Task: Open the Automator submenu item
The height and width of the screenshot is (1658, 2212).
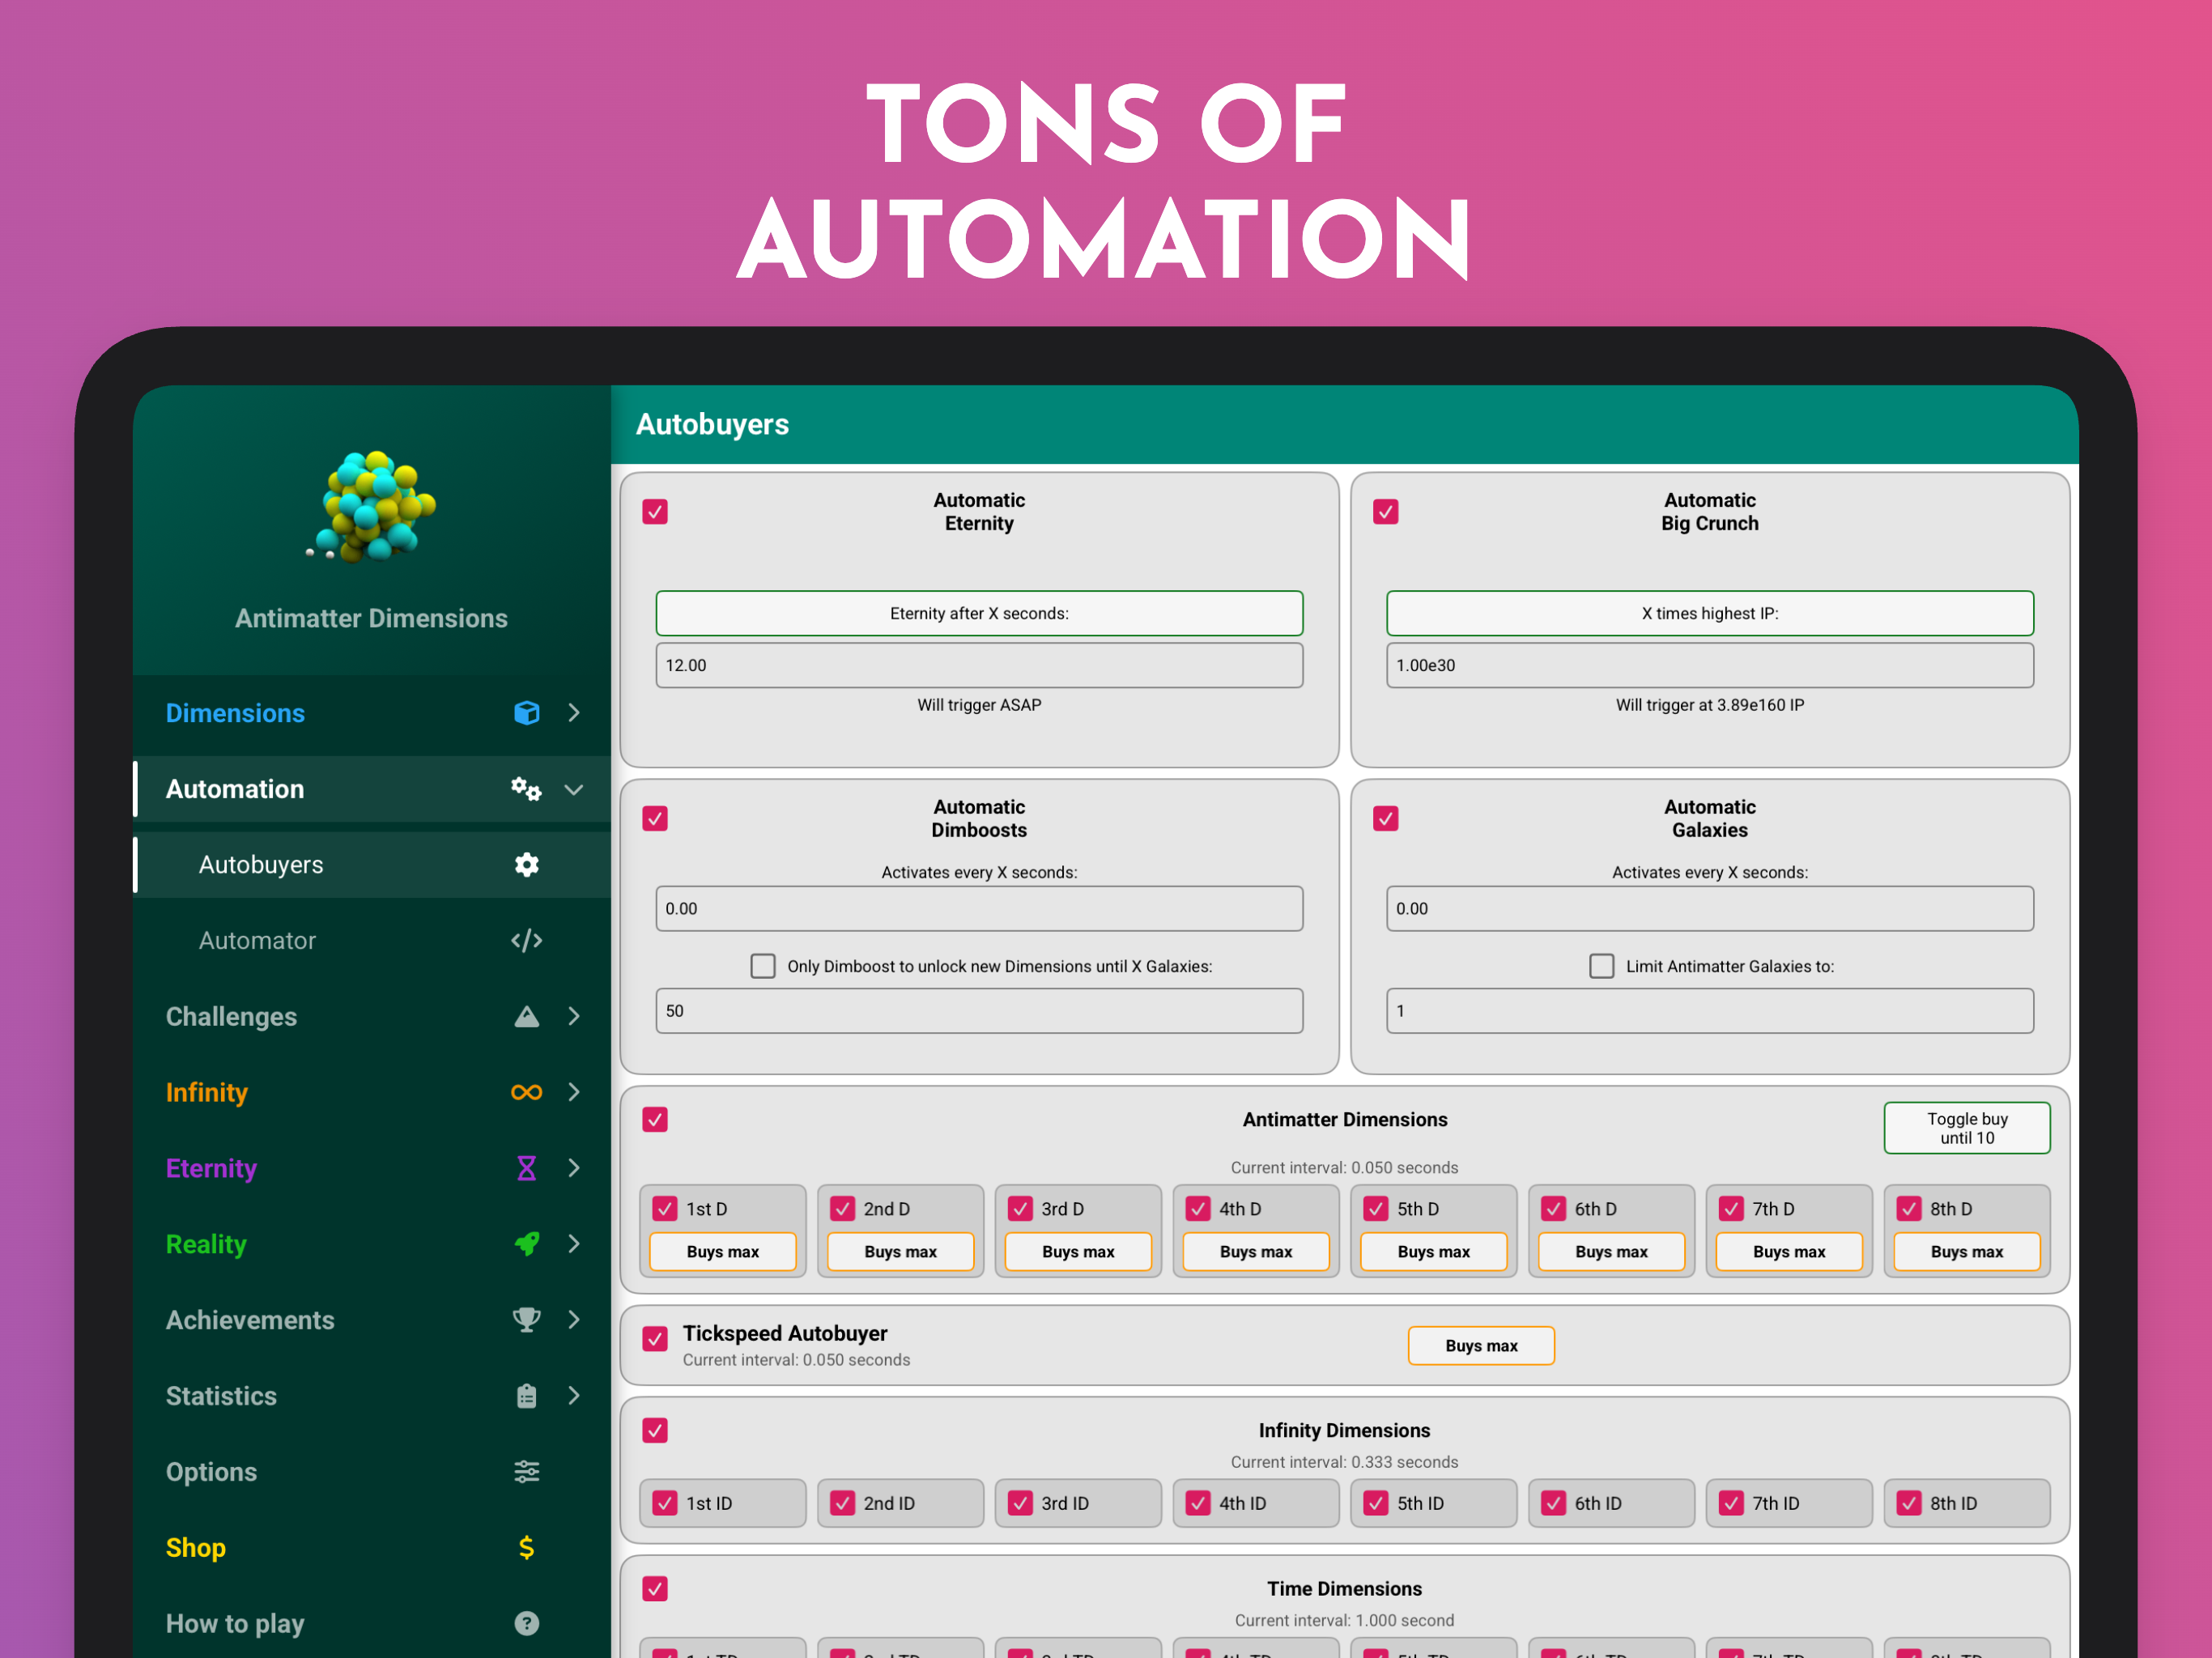Action: click(372, 941)
